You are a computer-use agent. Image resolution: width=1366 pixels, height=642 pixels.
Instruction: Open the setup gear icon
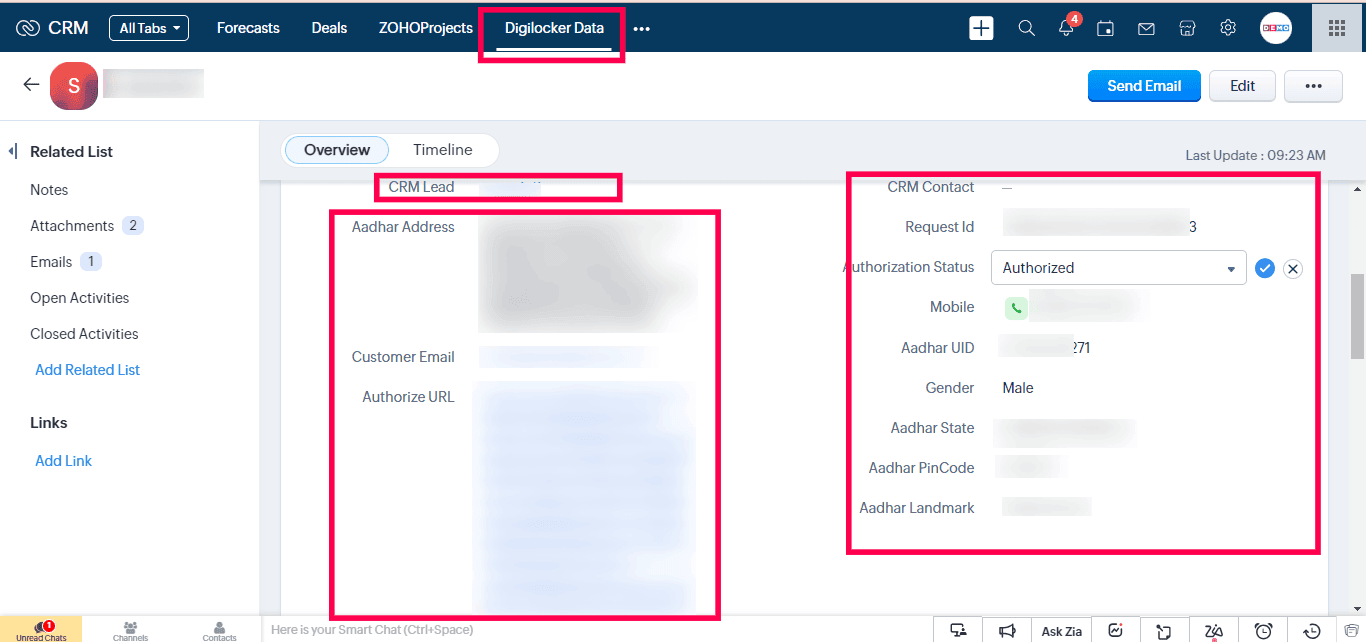pos(1228,28)
